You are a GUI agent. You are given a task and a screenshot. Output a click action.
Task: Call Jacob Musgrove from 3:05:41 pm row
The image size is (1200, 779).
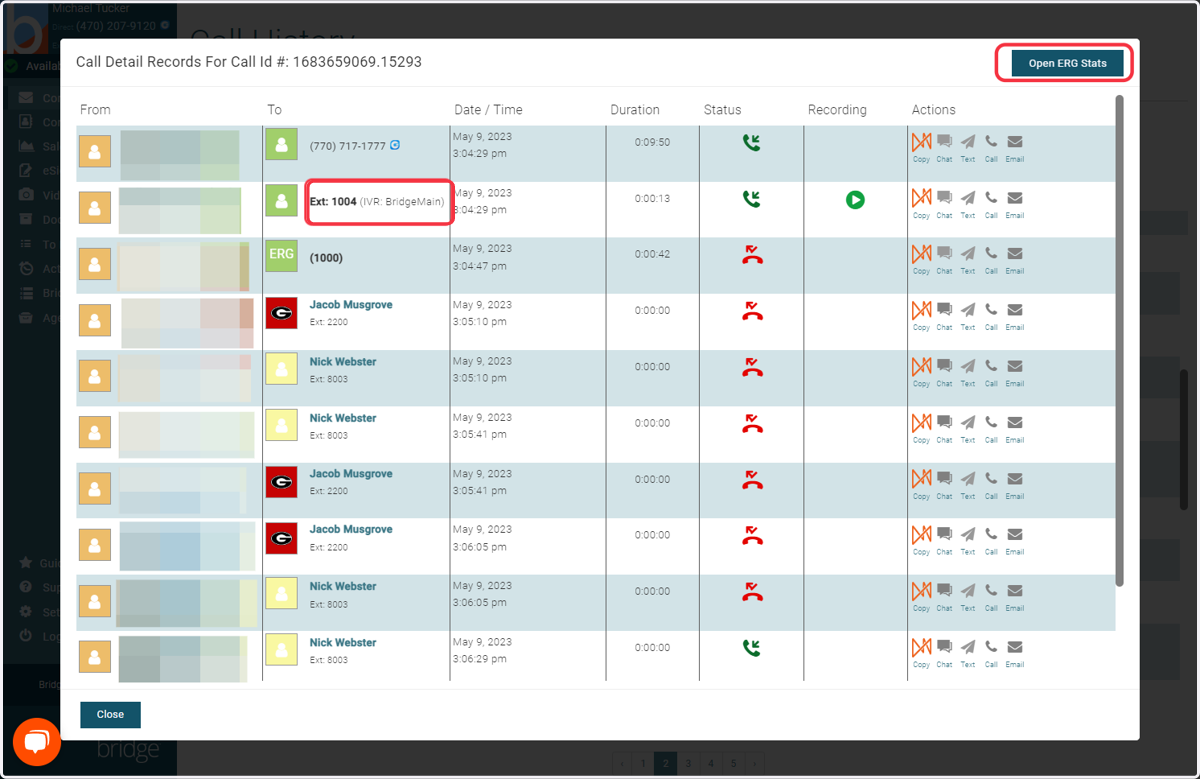(x=991, y=484)
